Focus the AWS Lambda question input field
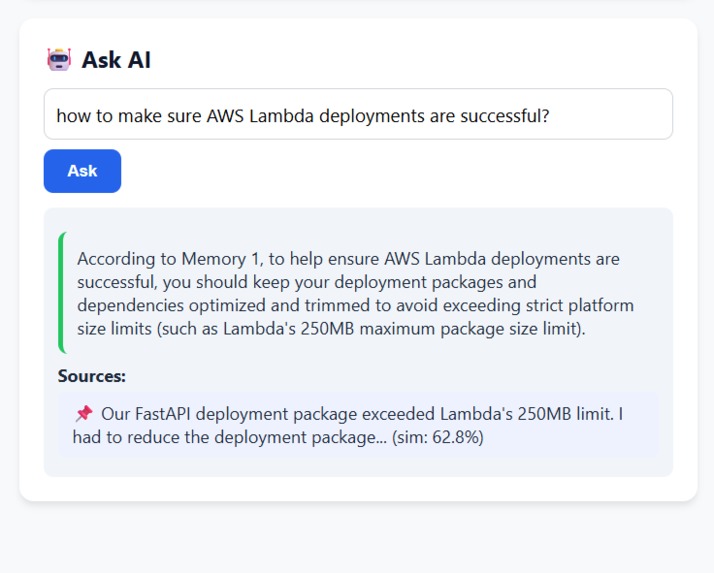This screenshot has width=714, height=573. point(358,114)
